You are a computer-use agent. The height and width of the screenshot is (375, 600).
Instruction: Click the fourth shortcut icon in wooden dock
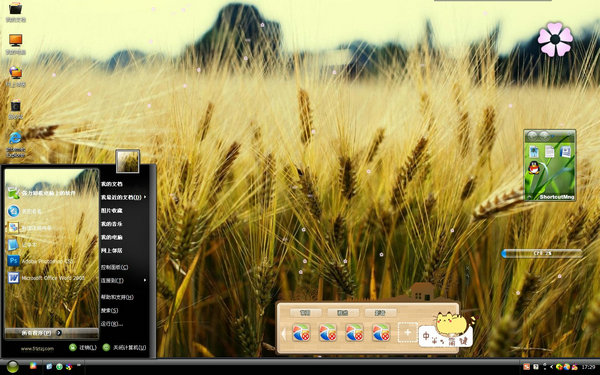381,332
